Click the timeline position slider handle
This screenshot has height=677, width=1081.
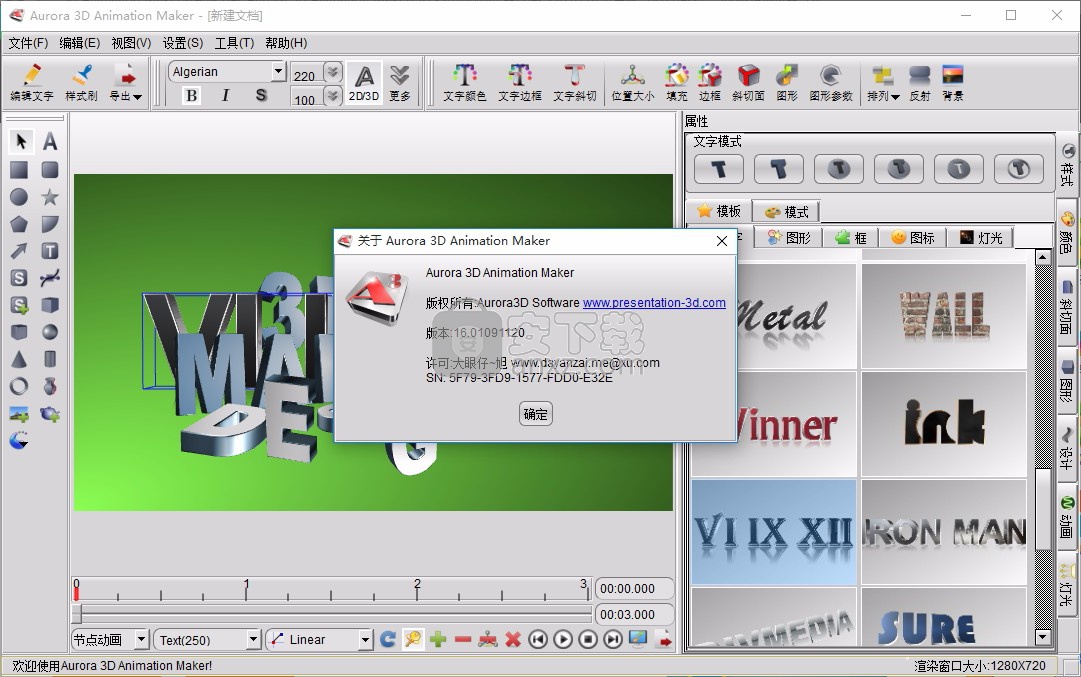77,614
